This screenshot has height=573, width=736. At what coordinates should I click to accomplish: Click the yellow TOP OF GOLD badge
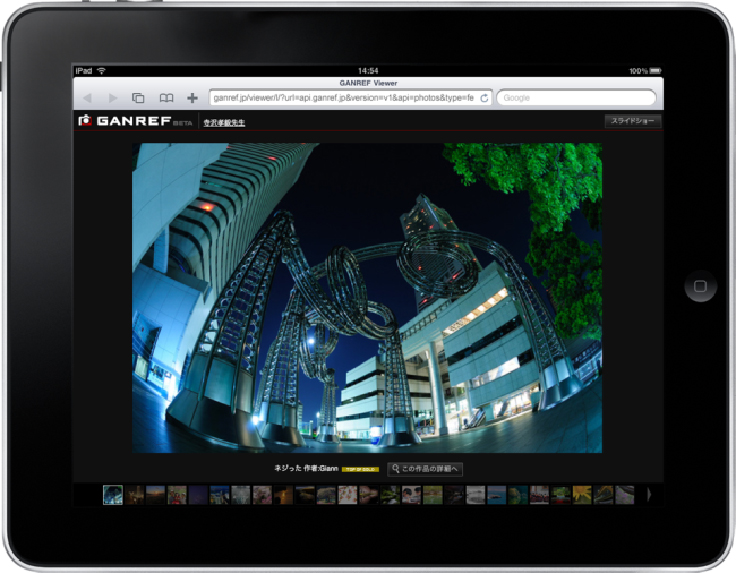point(360,469)
